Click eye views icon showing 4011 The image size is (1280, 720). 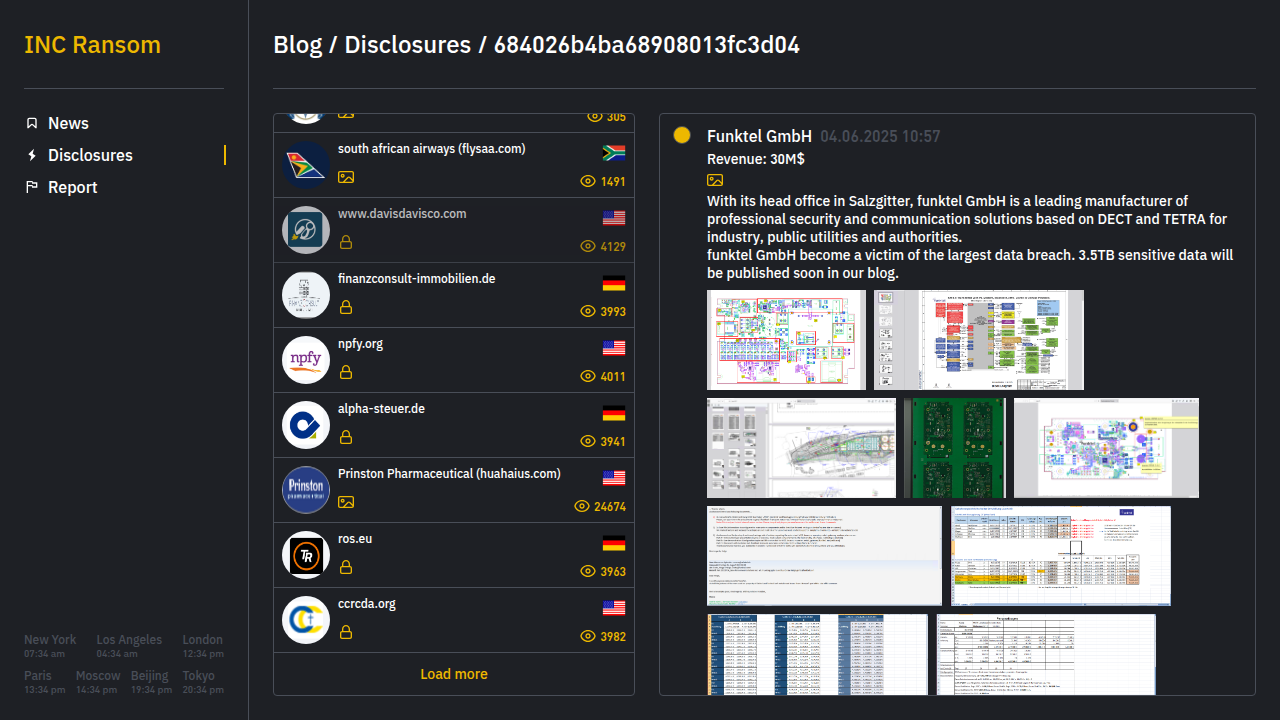point(588,377)
